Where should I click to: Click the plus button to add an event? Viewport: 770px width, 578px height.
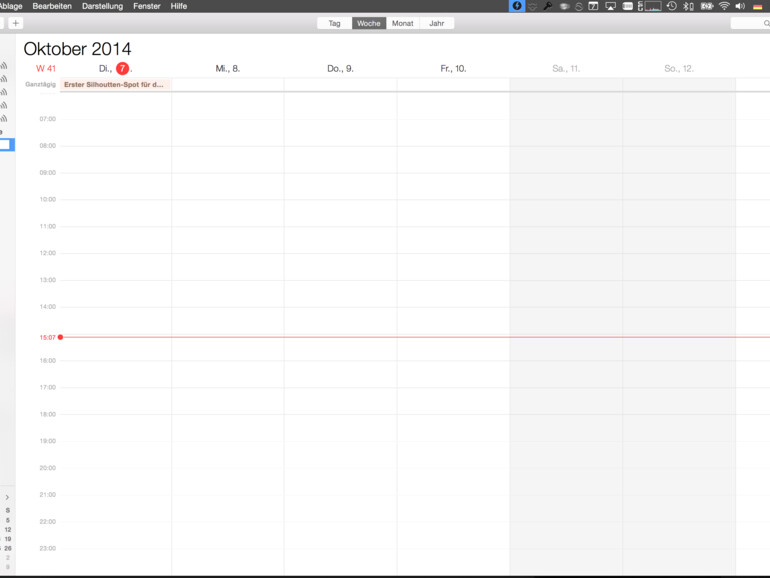tap(16, 23)
